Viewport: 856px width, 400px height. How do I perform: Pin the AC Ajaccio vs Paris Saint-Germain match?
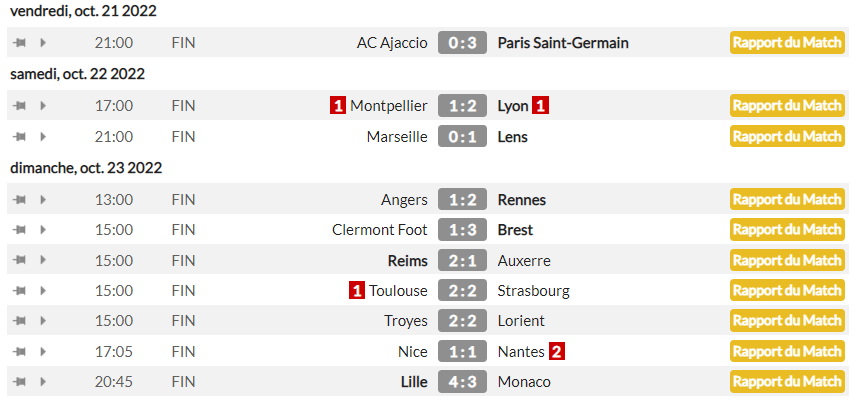click(x=19, y=43)
